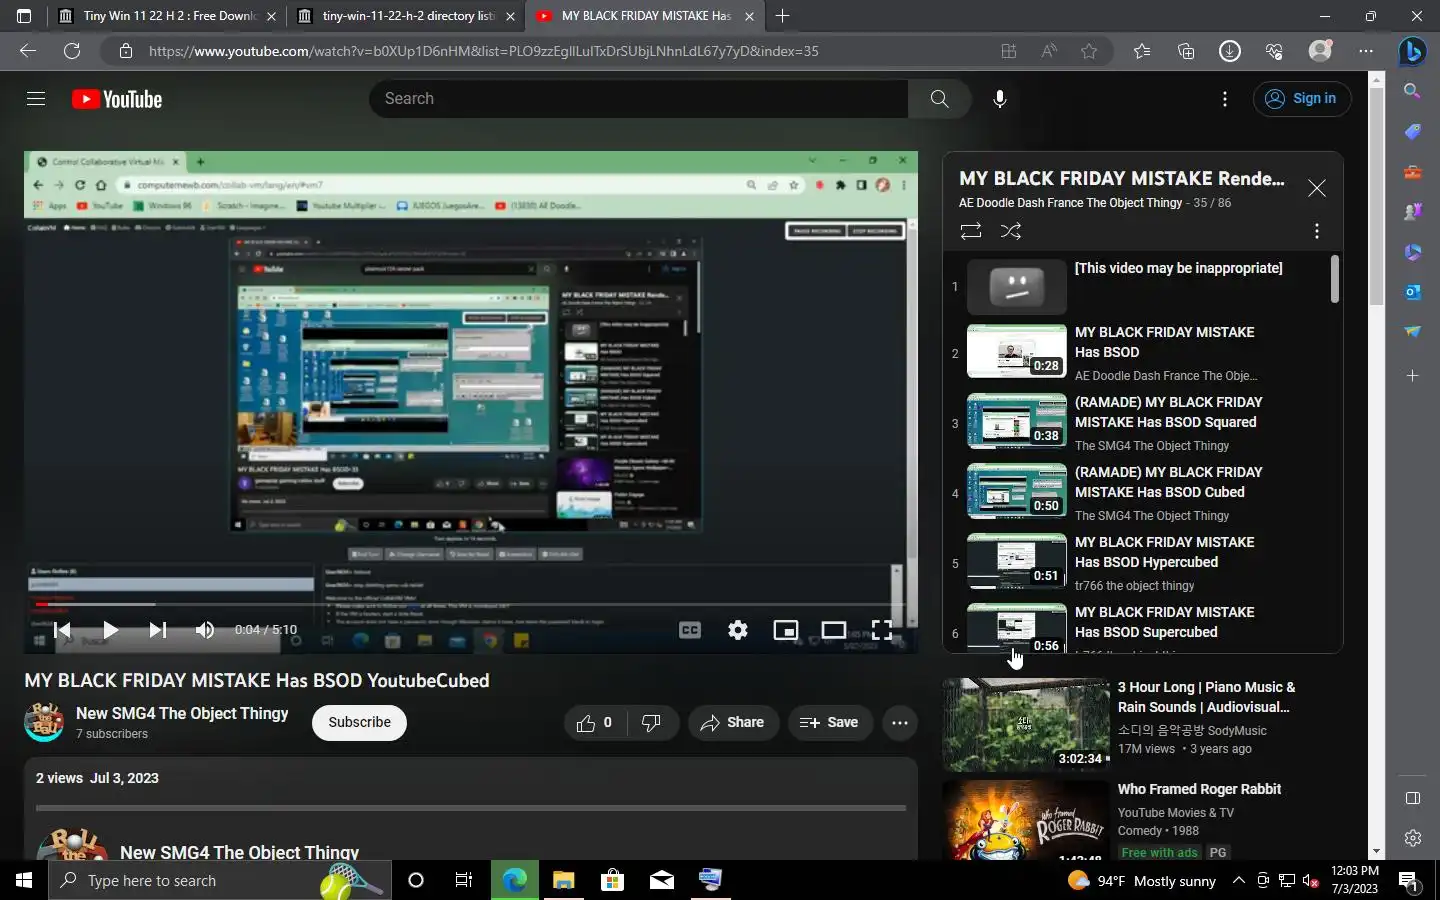
Task: Open Edge sidebar settings gear
Action: [x=1412, y=838]
